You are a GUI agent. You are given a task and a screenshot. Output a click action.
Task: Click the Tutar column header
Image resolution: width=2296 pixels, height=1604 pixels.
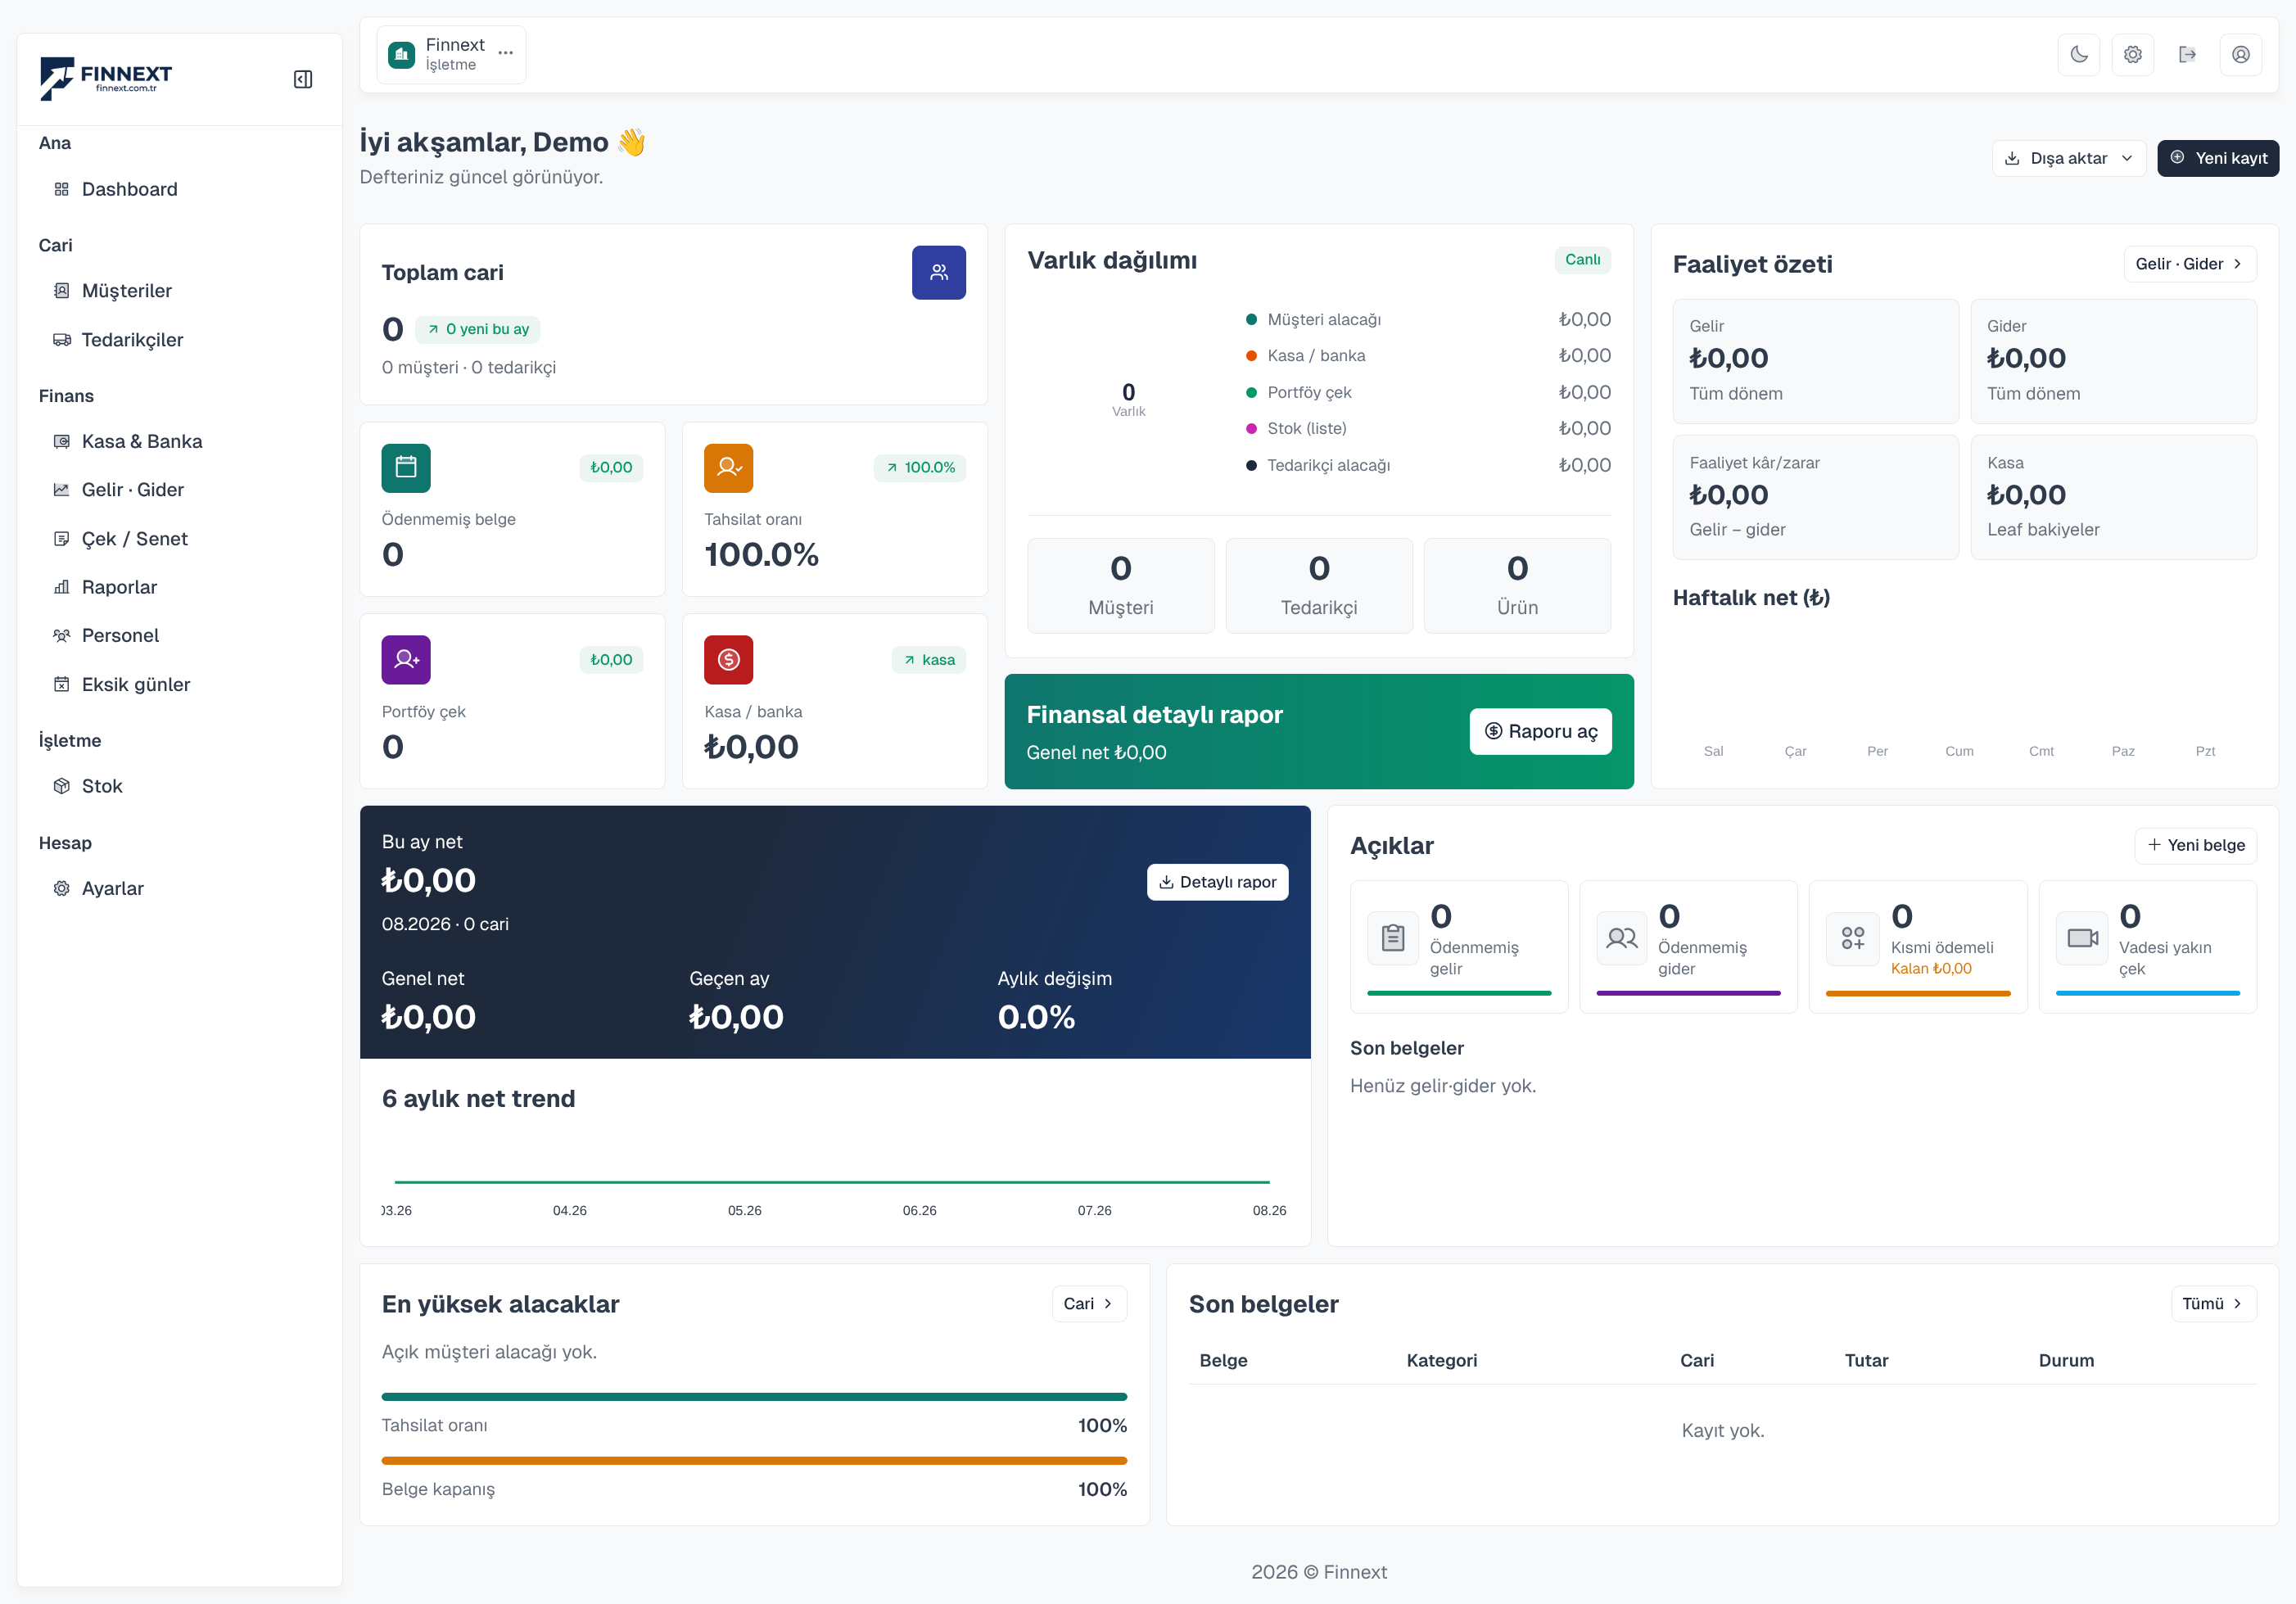(1866, 1361)
